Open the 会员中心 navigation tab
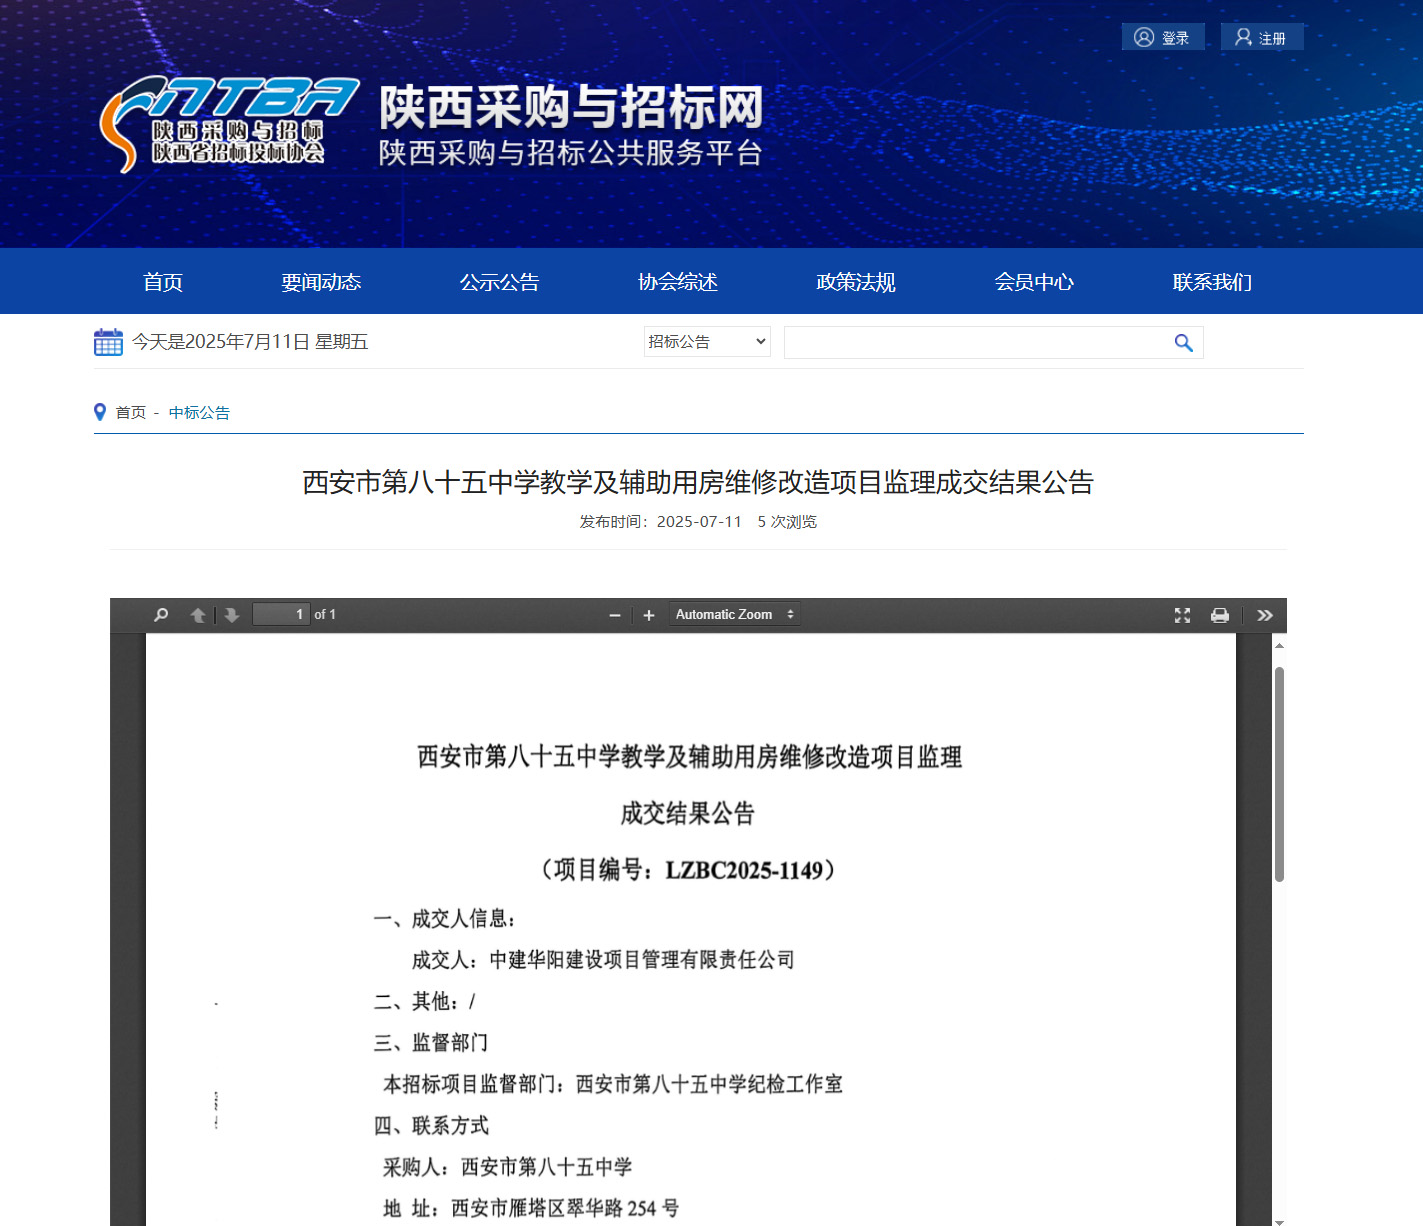Image resolution: width=1423 pixels, height=1226 pixels. (x=1034, y=282)
